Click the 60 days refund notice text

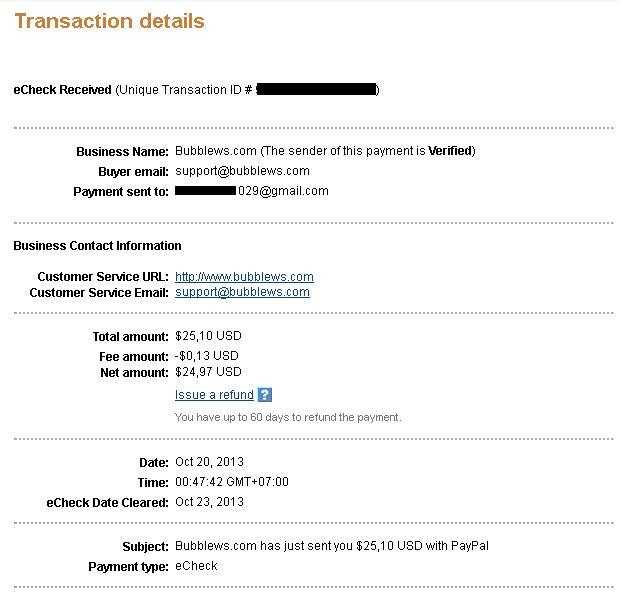pyautogui.click(x=288, y=417)
